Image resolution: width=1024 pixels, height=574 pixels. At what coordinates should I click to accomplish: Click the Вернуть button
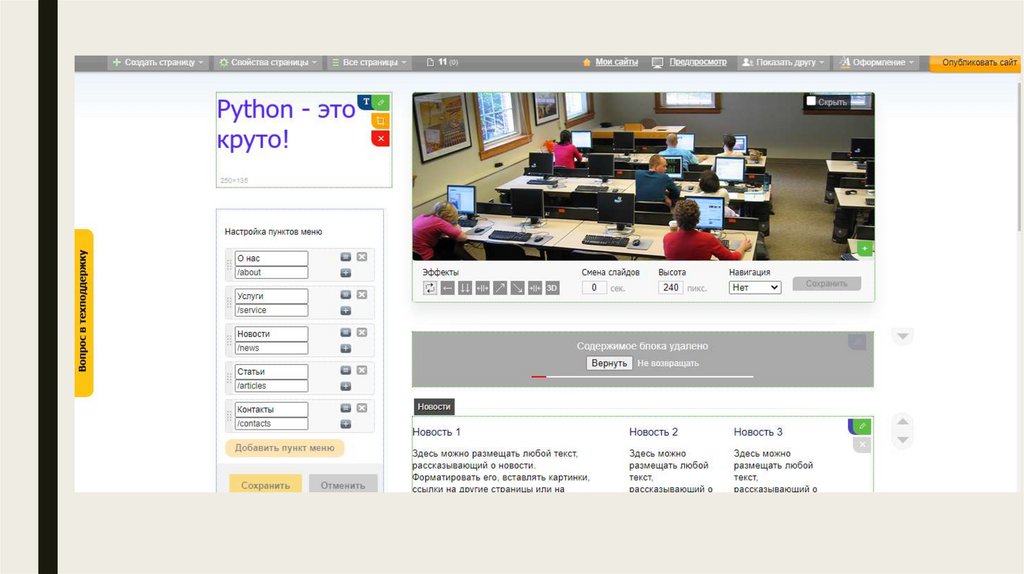tap(609, 363)
